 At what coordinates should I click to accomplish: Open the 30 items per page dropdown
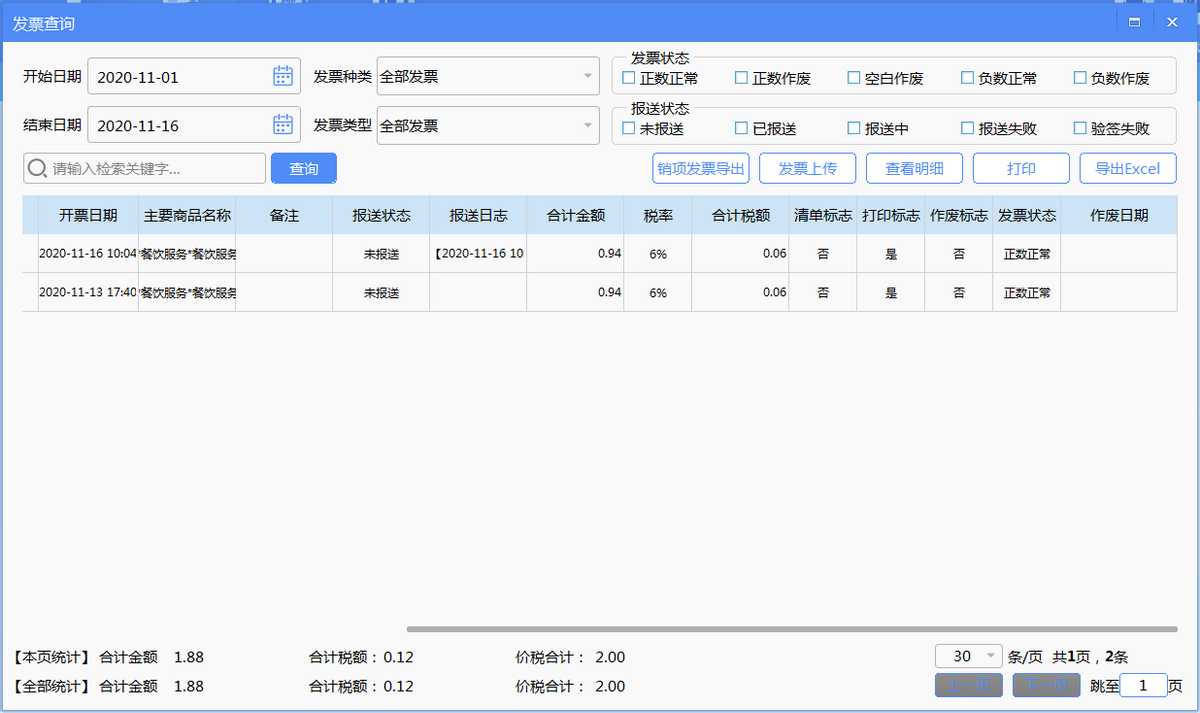pyautogui.click(x=990, y=656)
